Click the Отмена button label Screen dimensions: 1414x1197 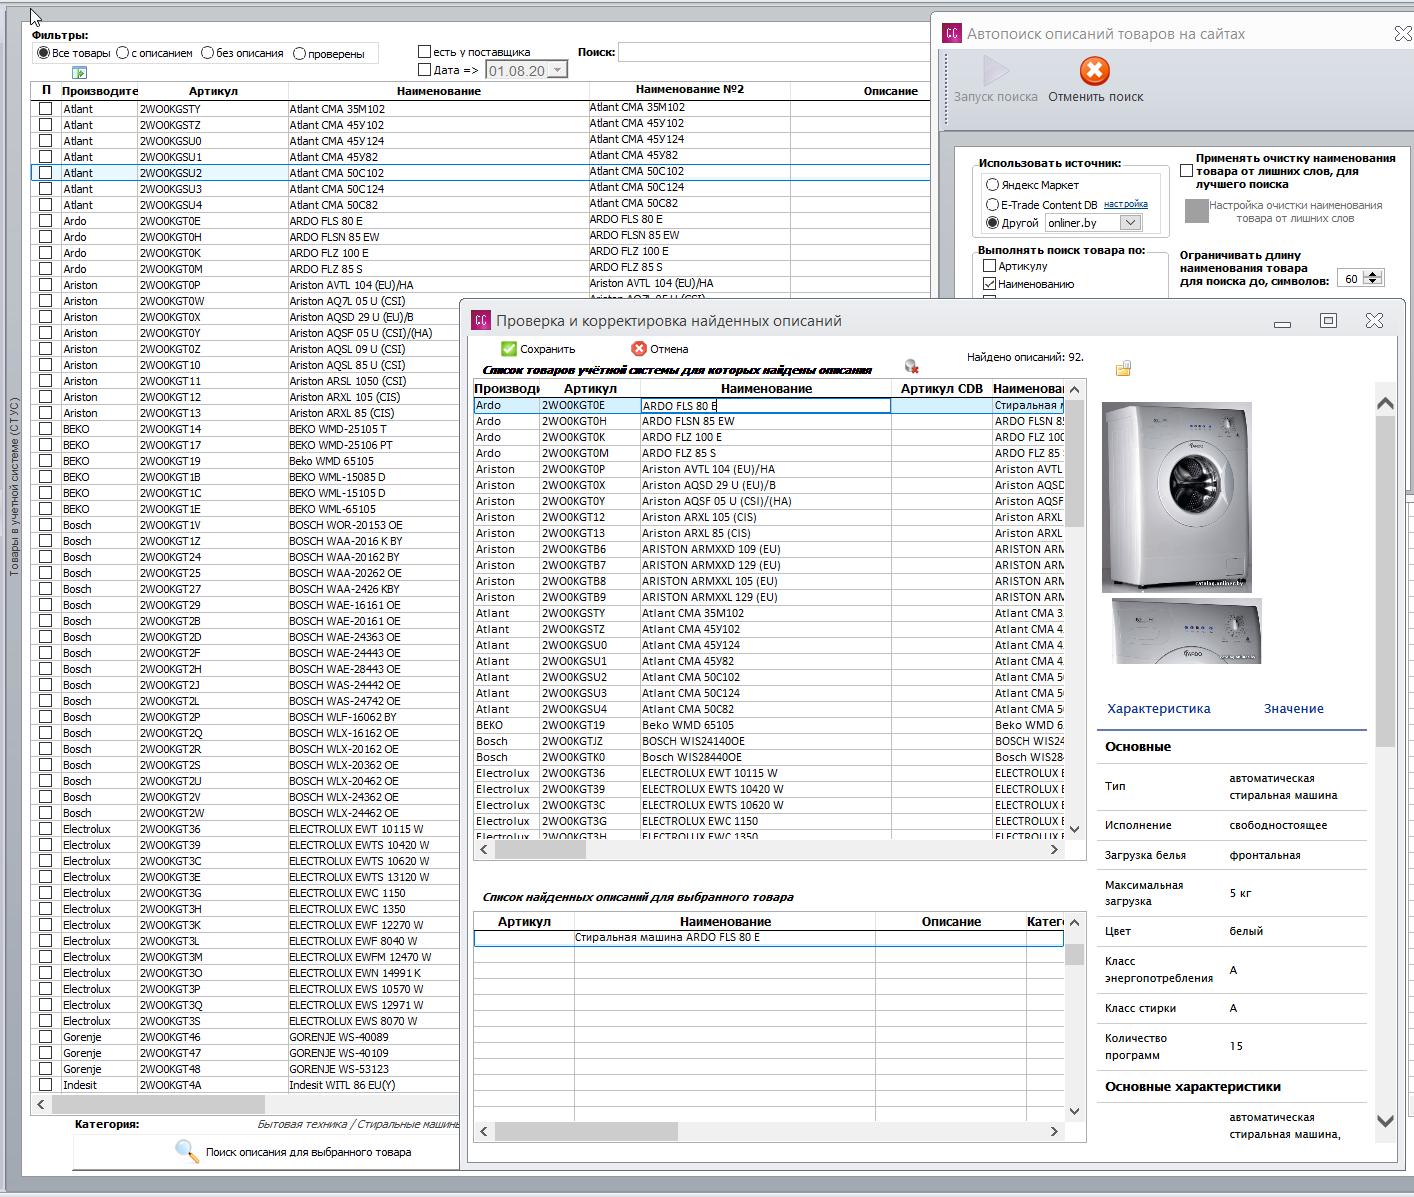point(669,349)
